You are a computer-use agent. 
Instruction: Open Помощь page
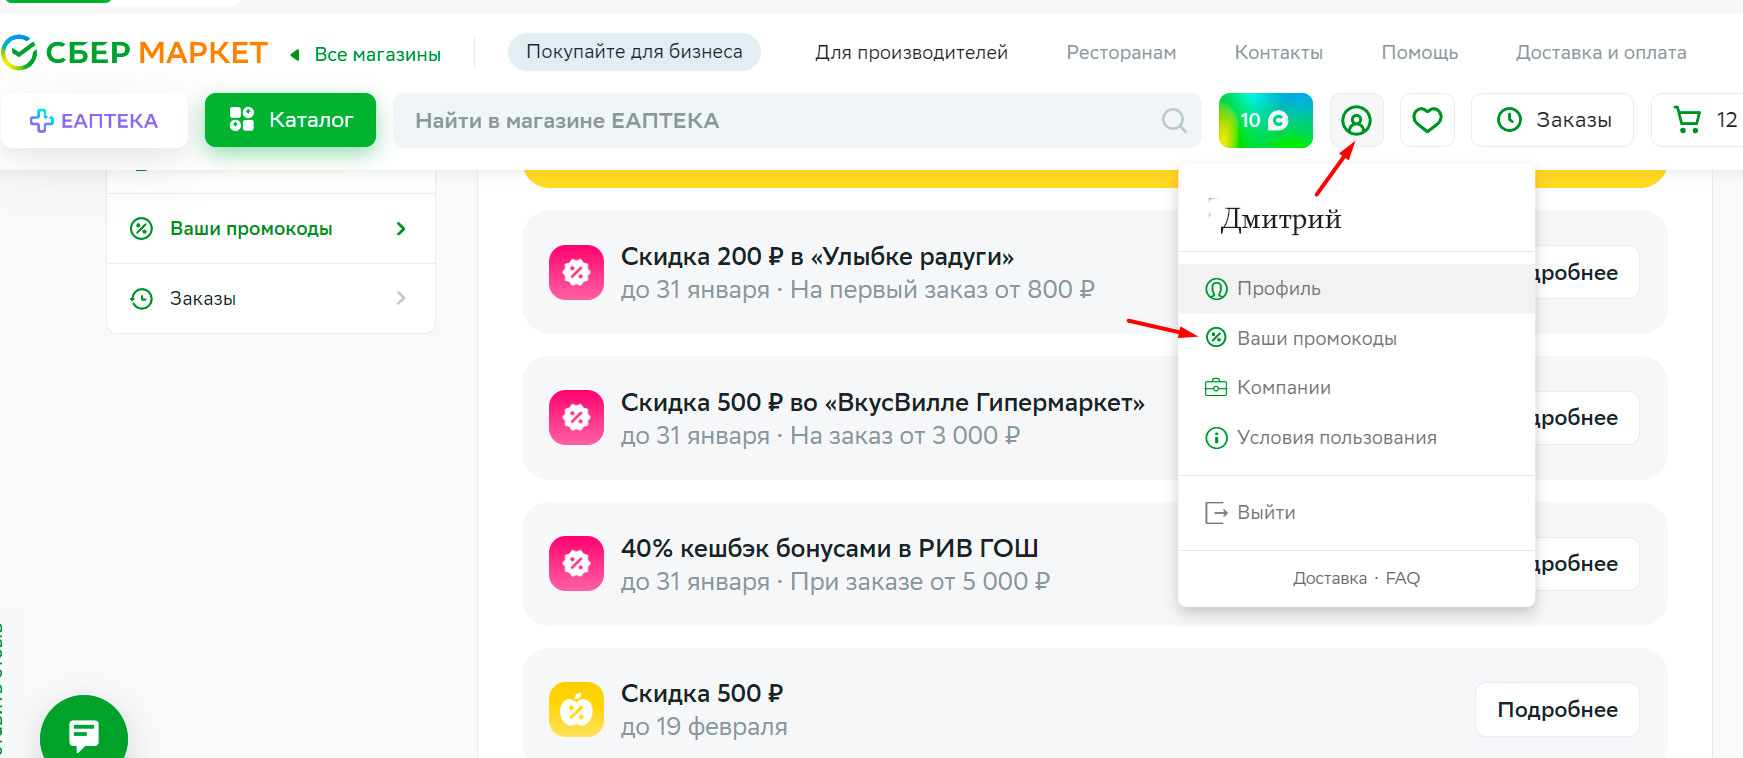pyautogui.click(x=1419, y=52)
